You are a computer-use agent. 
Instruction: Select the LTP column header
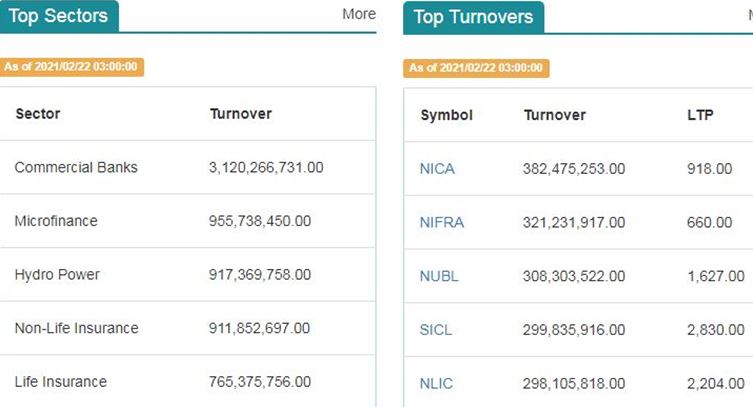pos(700,115)
